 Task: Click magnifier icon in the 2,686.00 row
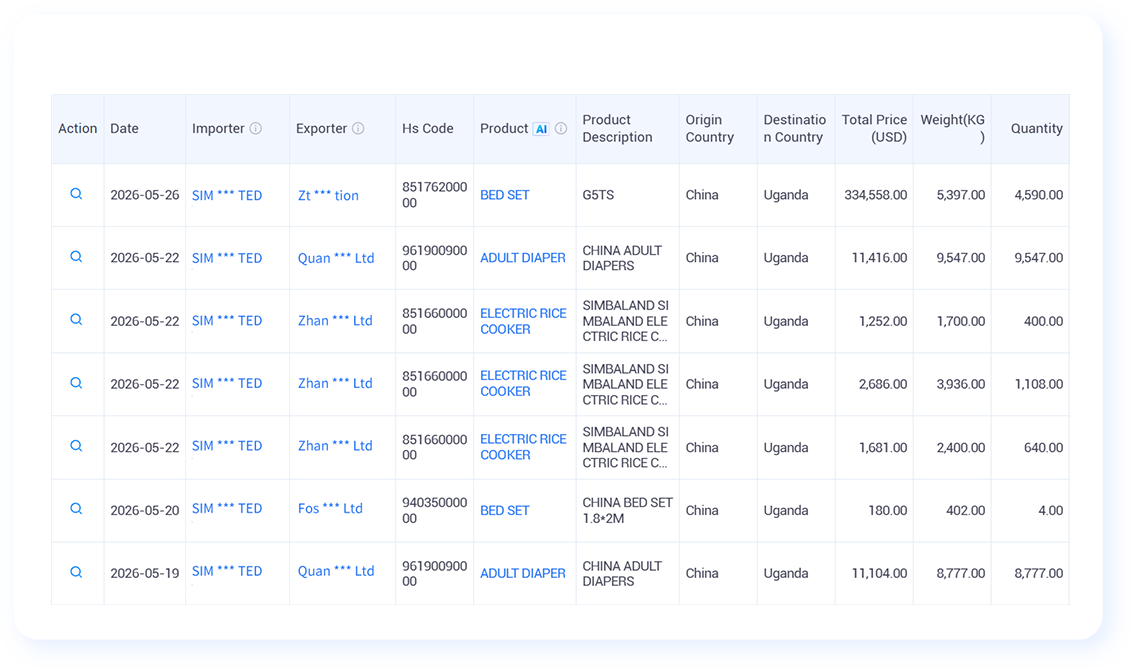(x=76, y=383)
